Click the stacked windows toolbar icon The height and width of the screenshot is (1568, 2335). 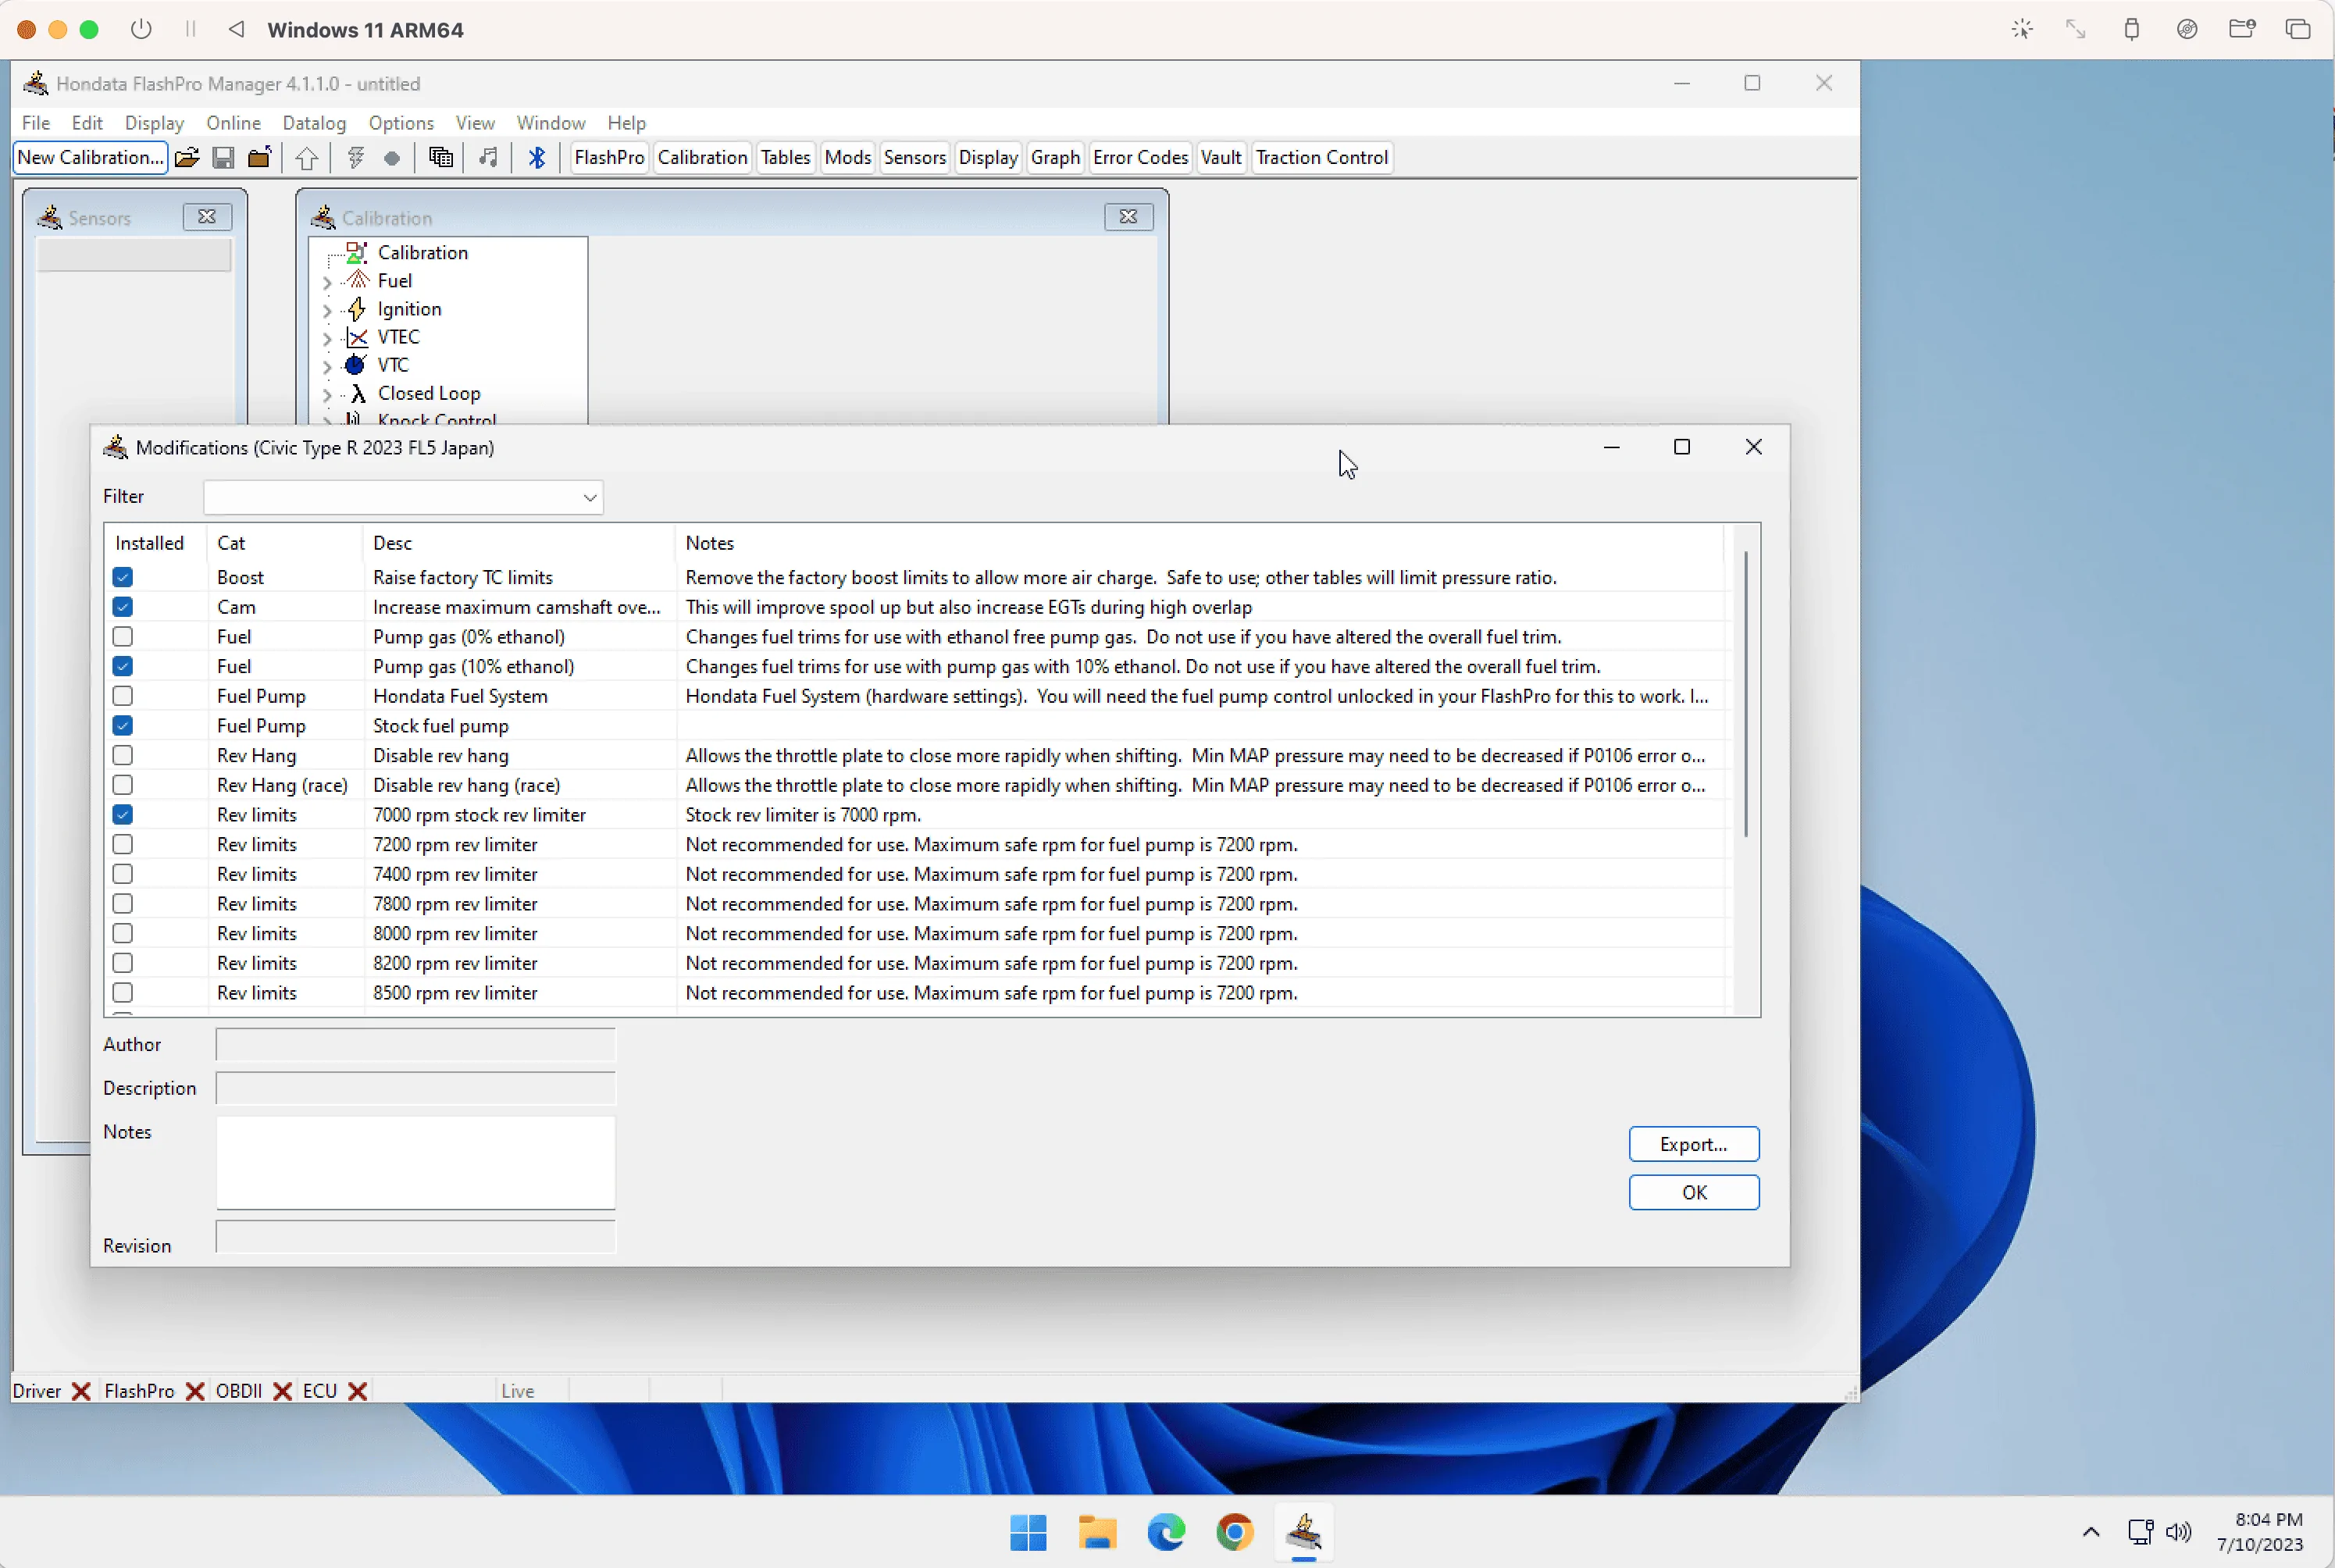(x=440, y=158)
